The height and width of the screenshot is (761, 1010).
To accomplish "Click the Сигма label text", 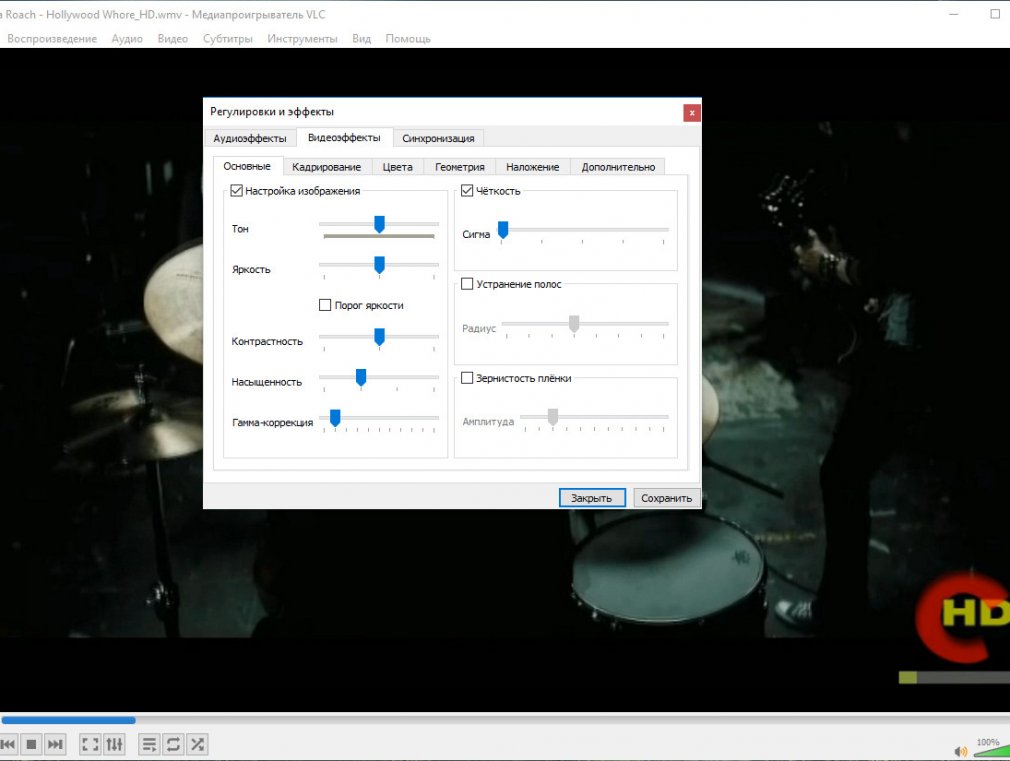I will [476, 235].
